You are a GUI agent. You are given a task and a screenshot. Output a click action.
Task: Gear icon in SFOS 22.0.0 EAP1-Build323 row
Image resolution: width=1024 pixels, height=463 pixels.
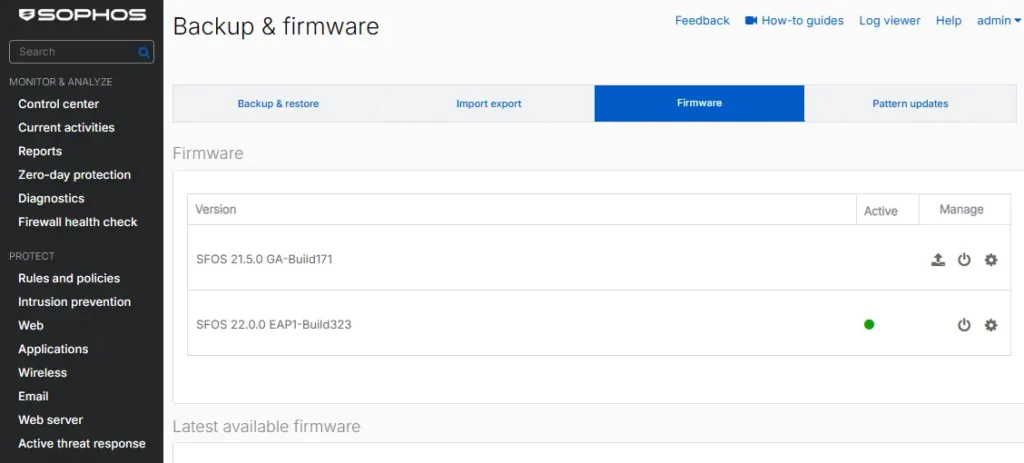991,325
